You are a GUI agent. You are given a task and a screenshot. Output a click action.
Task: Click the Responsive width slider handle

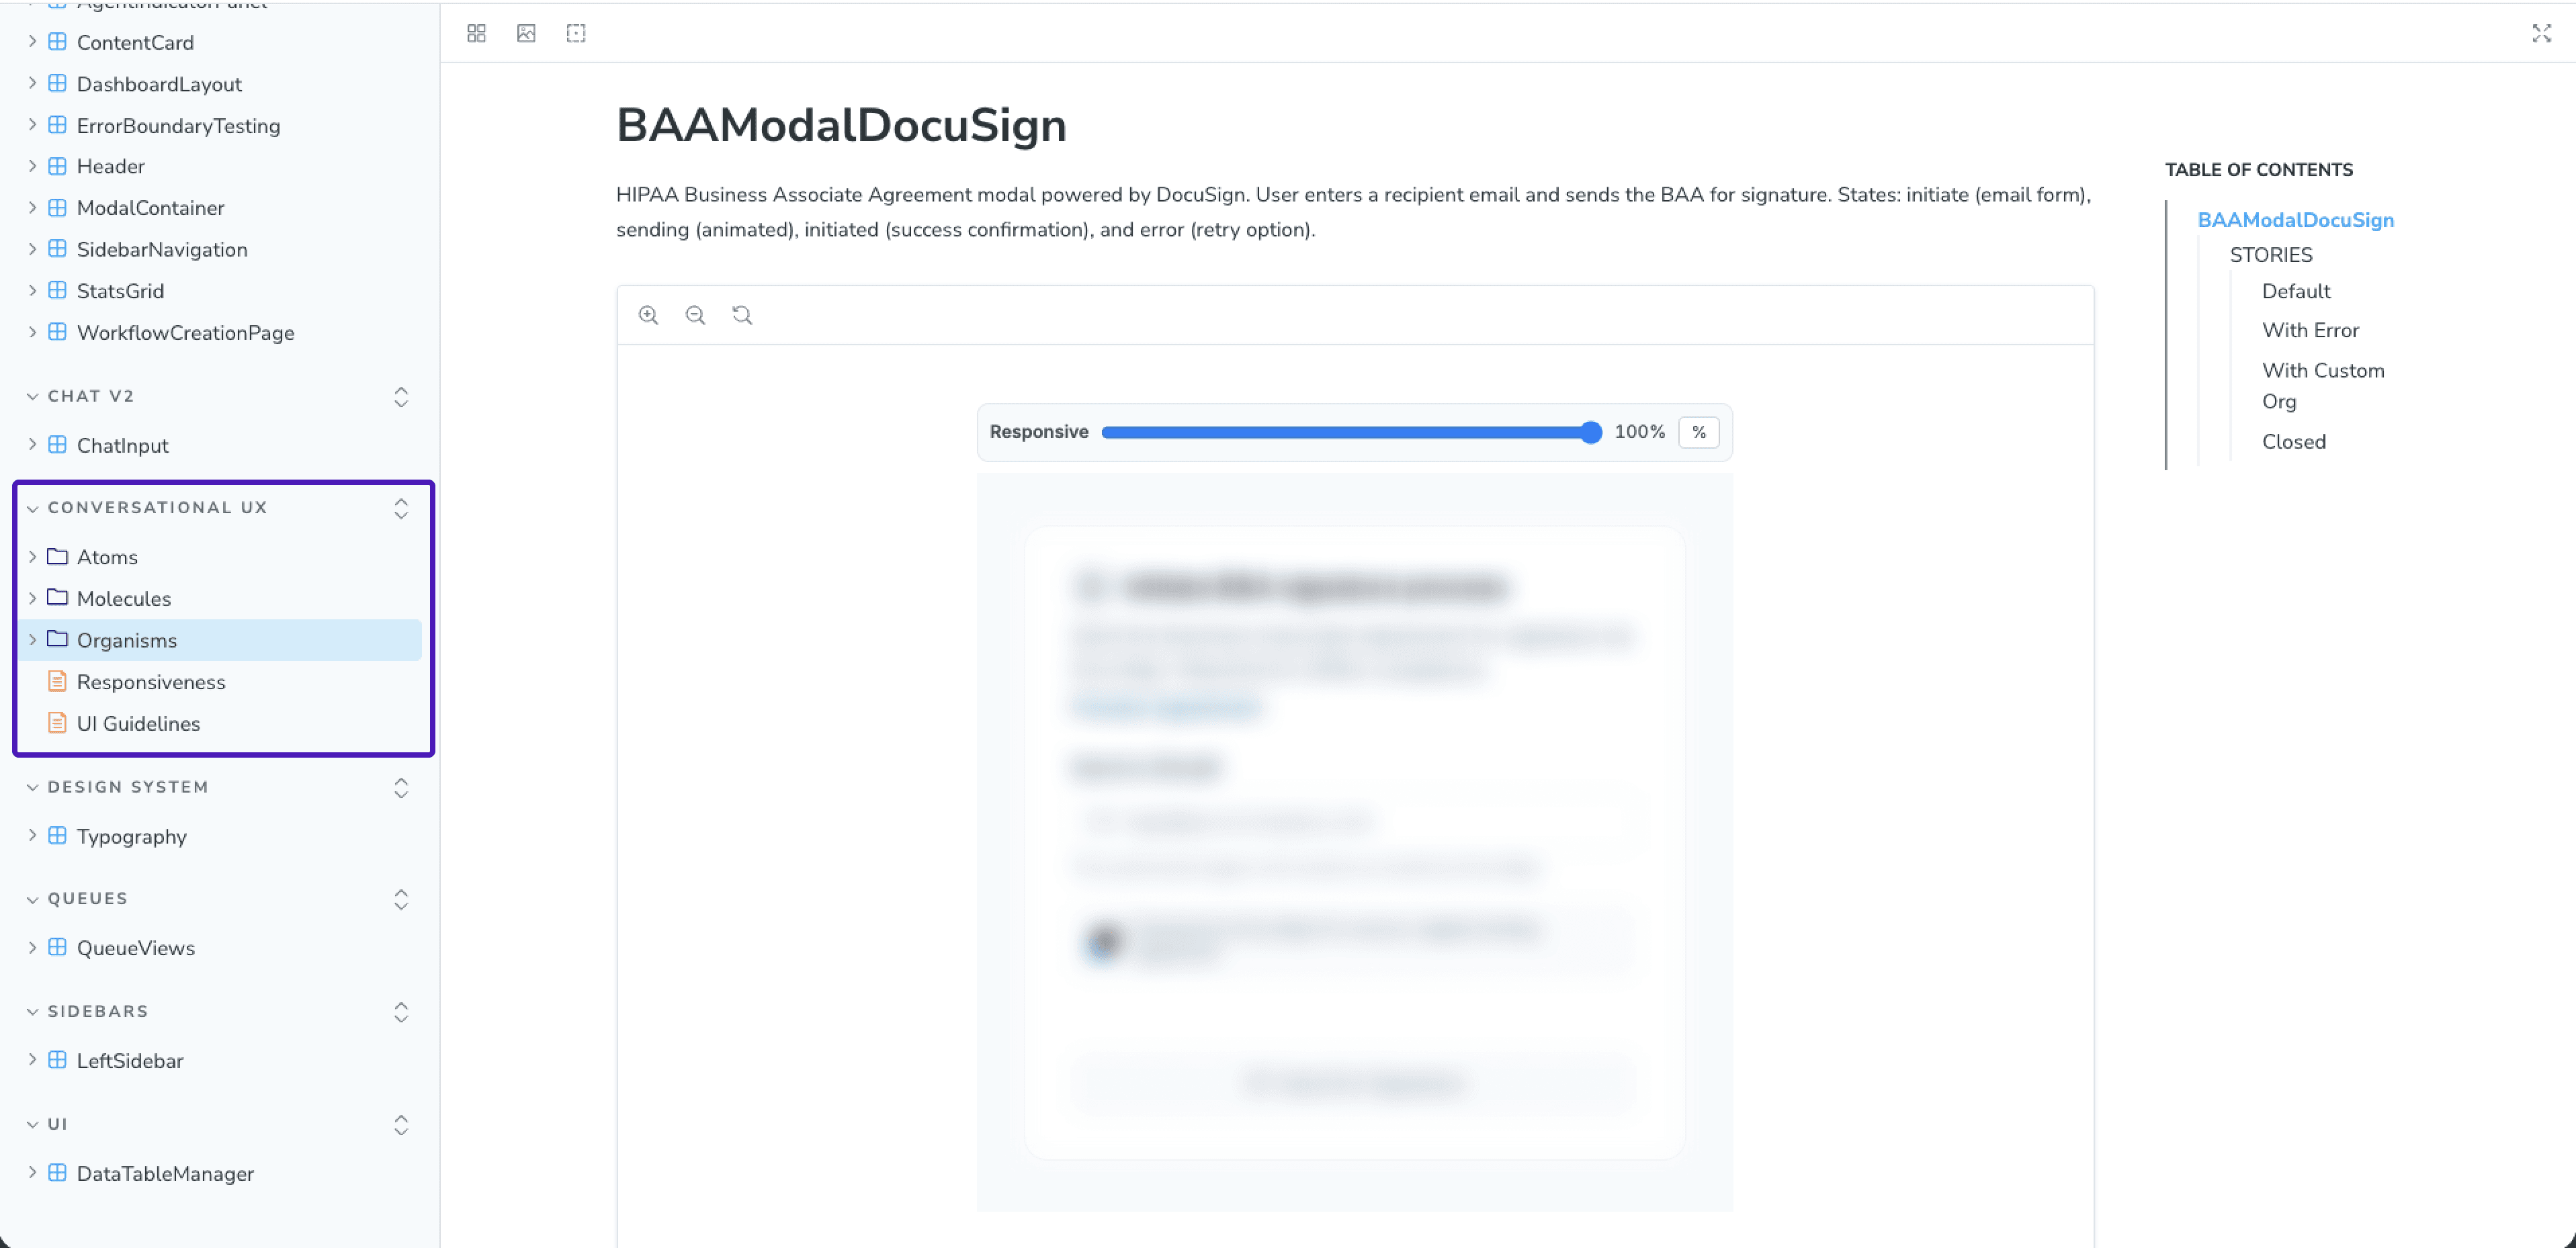[x=1590, y=432]
